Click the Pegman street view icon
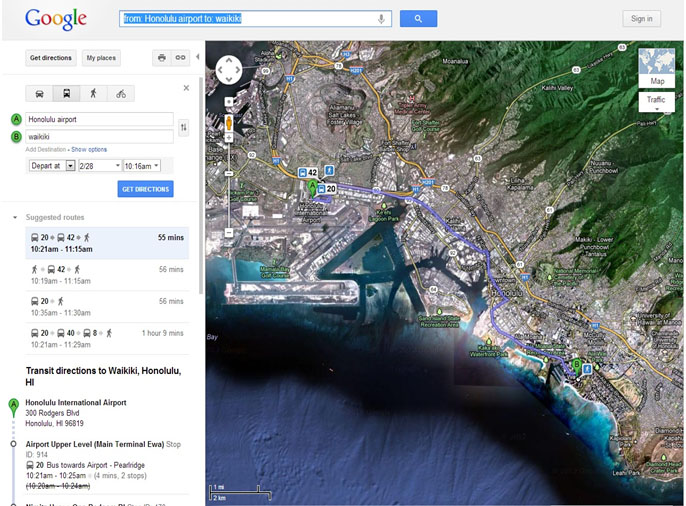Screen dimensions: 686x506 (229, 123)
